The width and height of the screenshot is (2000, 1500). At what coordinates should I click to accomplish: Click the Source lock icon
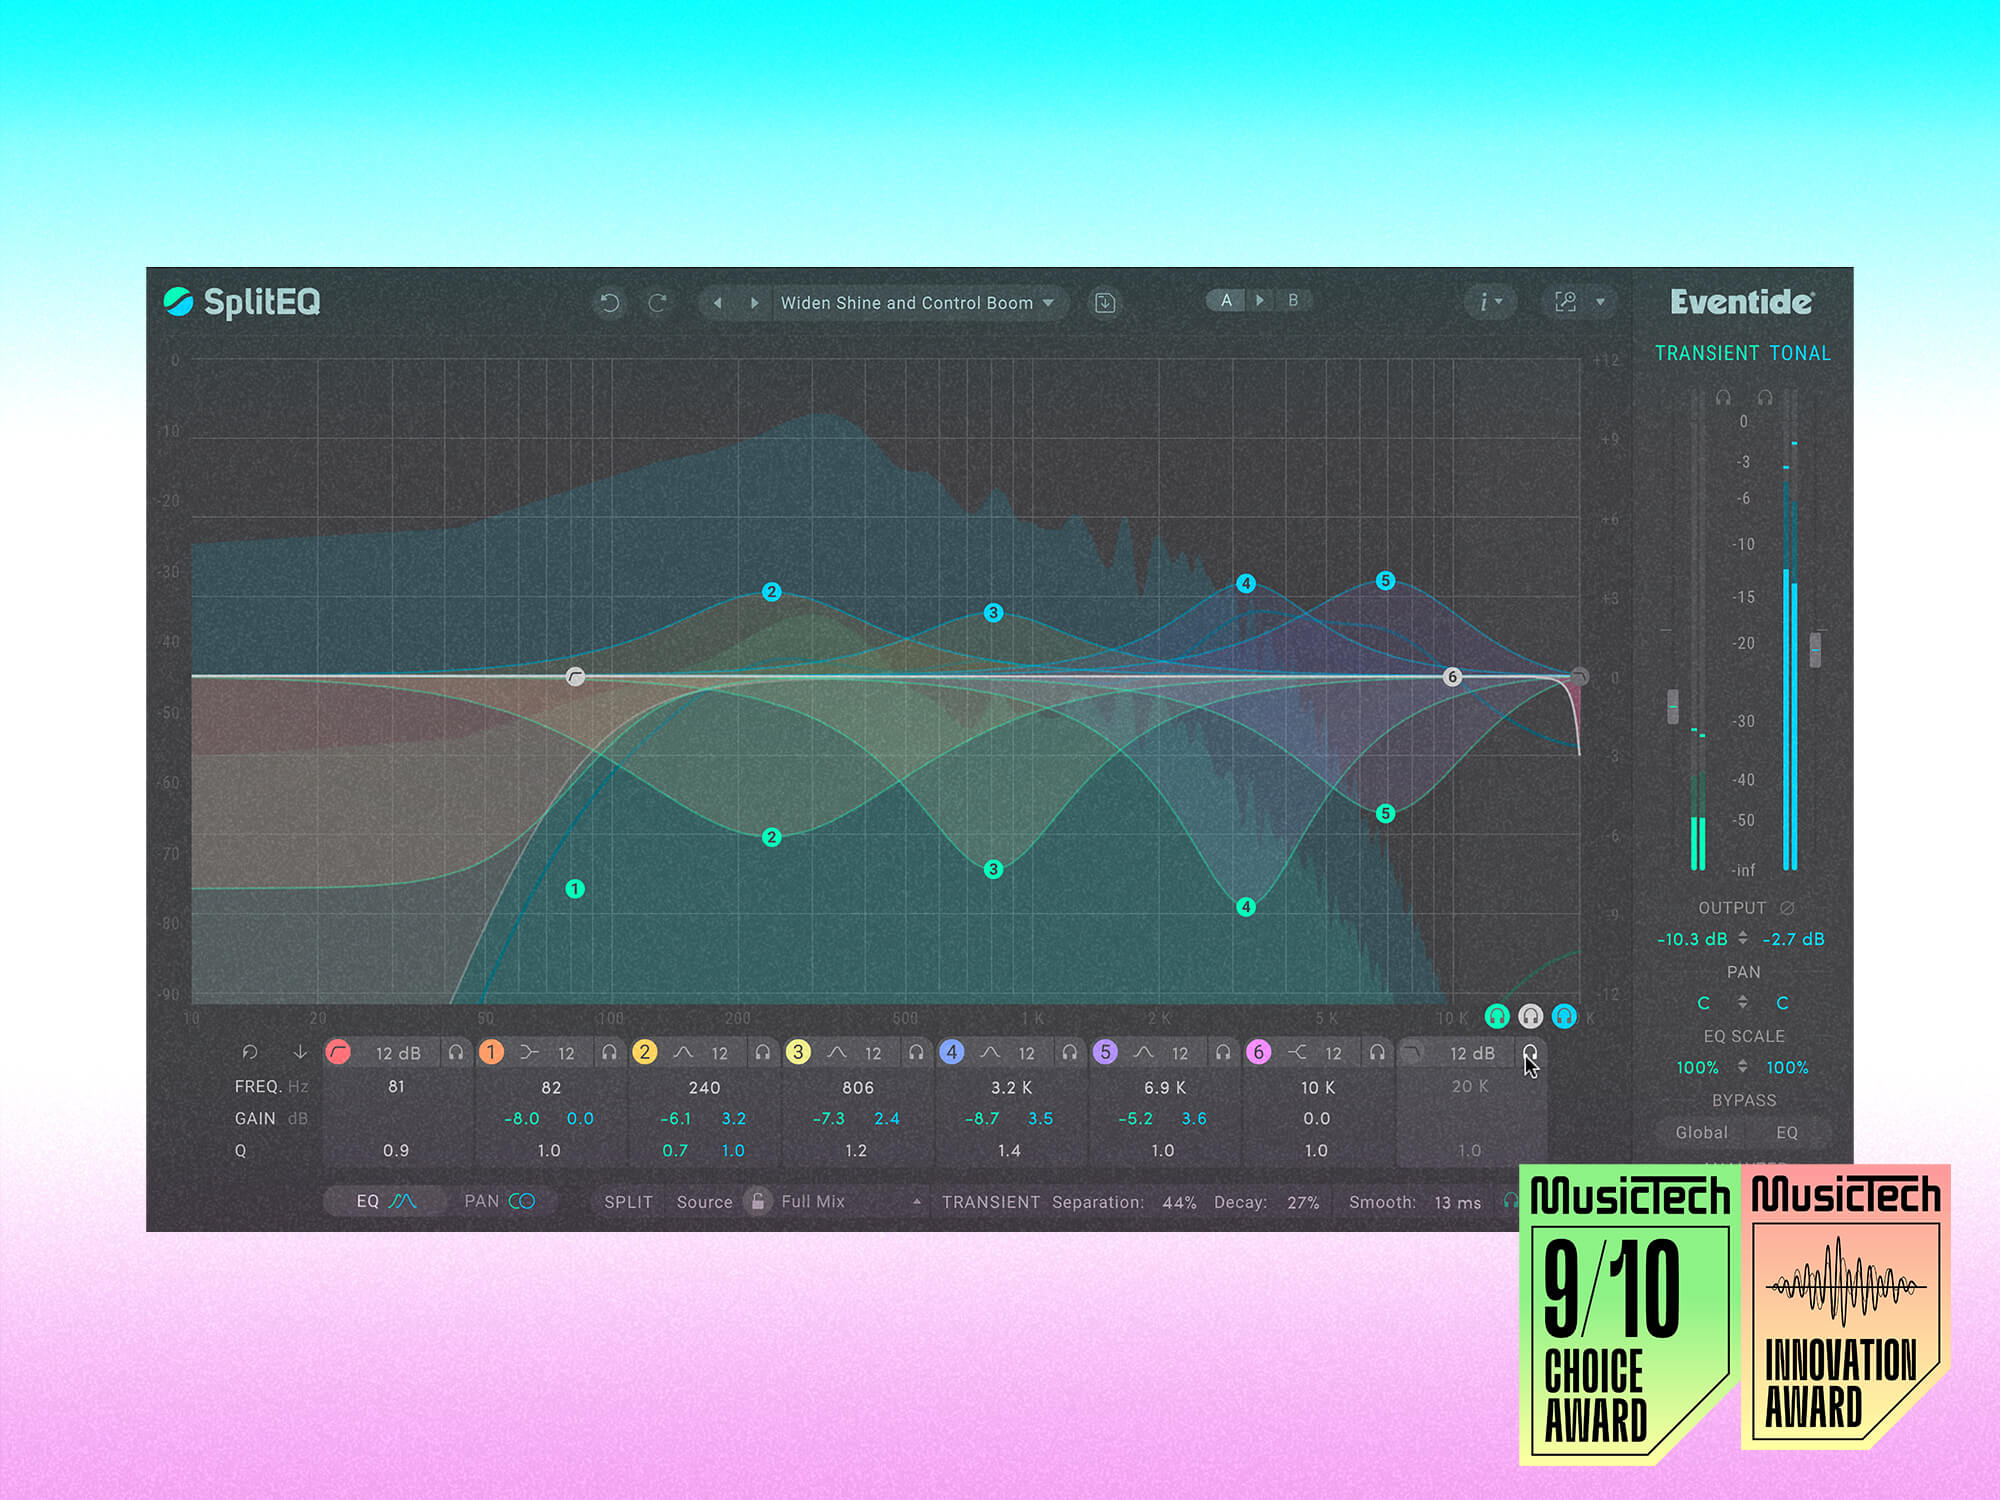point(758,1201)
